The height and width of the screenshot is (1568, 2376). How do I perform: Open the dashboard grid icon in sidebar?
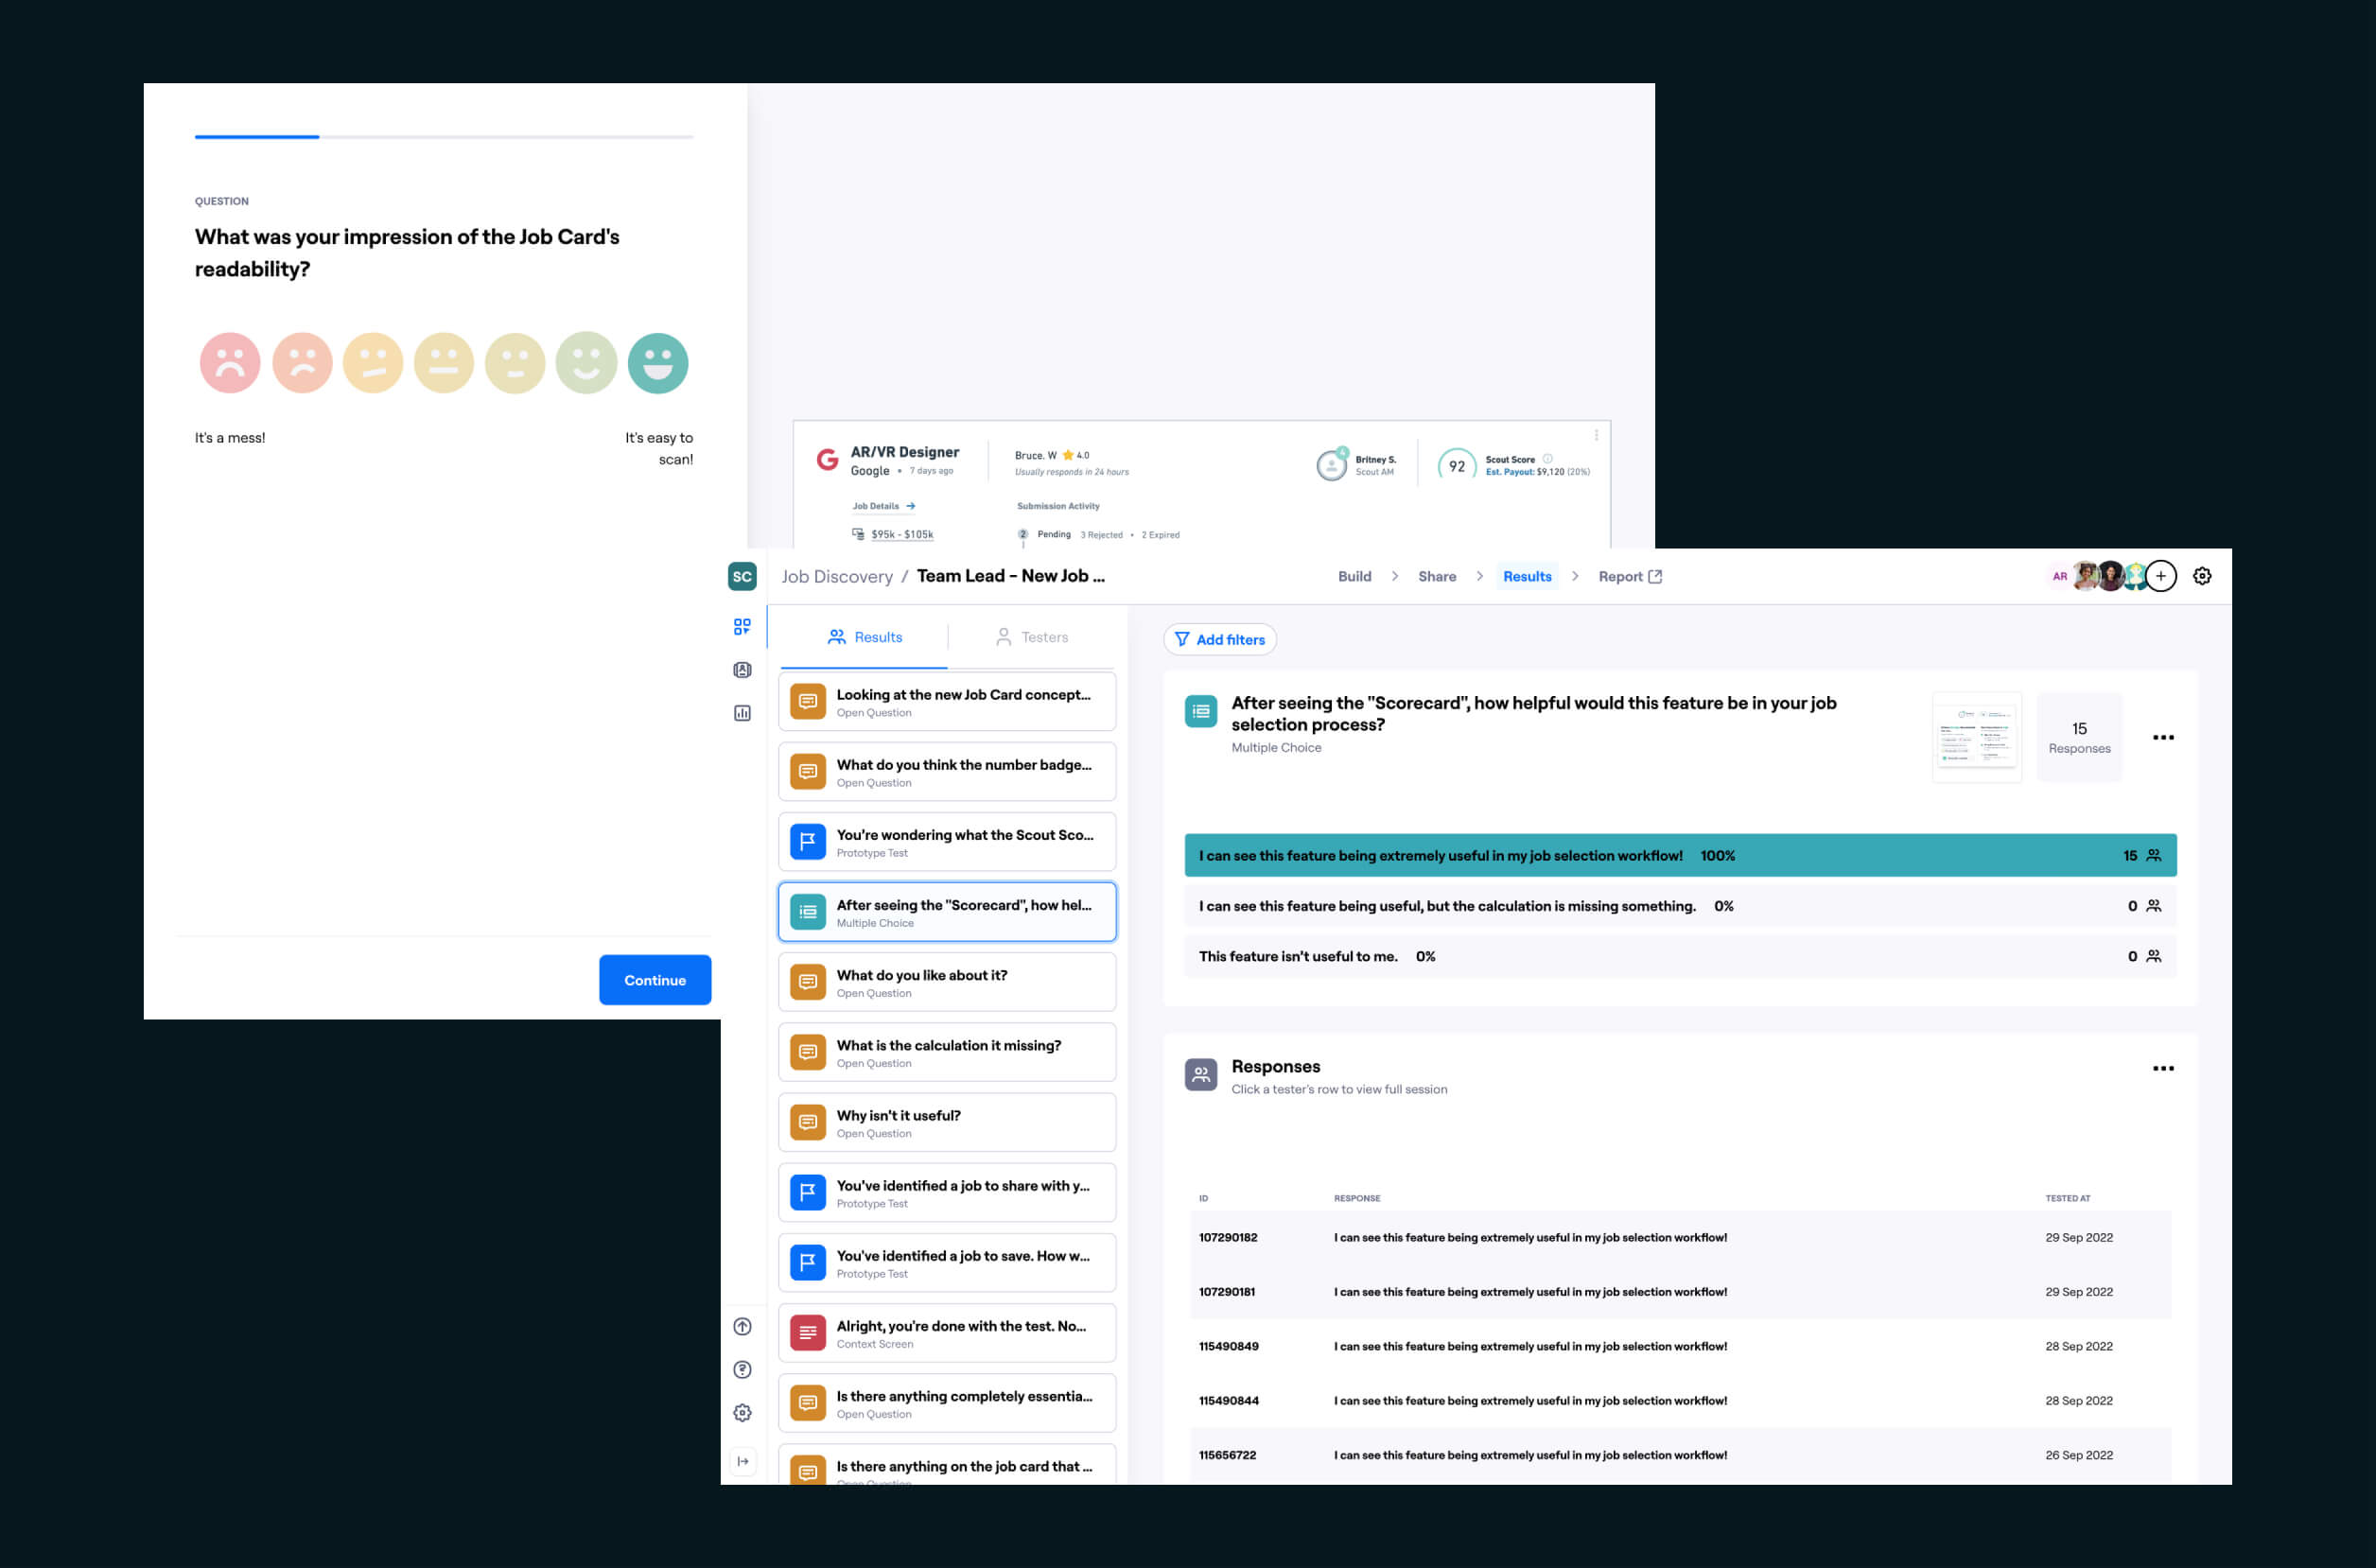[x=741, y=627]
